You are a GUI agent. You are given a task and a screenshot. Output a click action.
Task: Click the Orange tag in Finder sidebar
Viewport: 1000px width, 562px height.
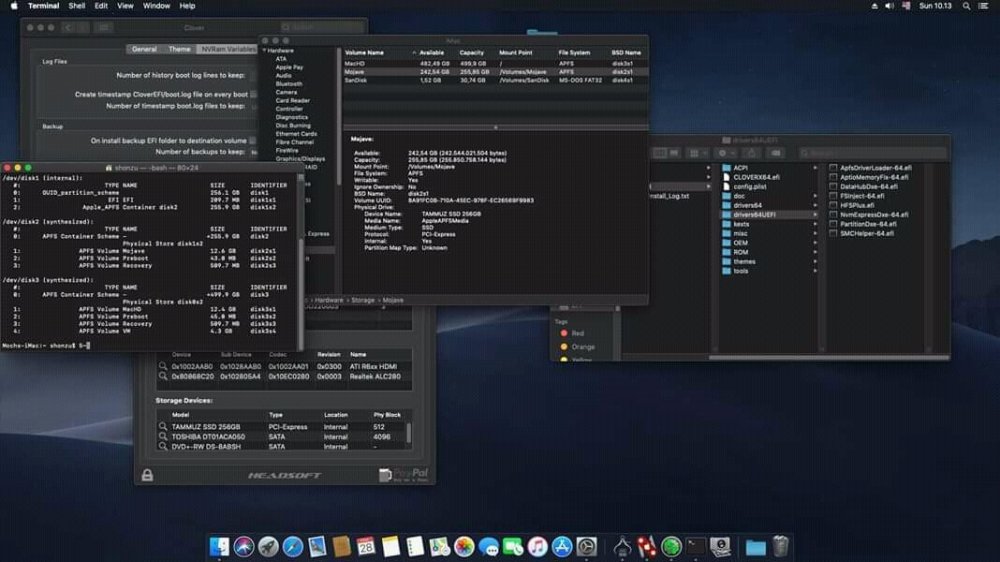point(577,347)
